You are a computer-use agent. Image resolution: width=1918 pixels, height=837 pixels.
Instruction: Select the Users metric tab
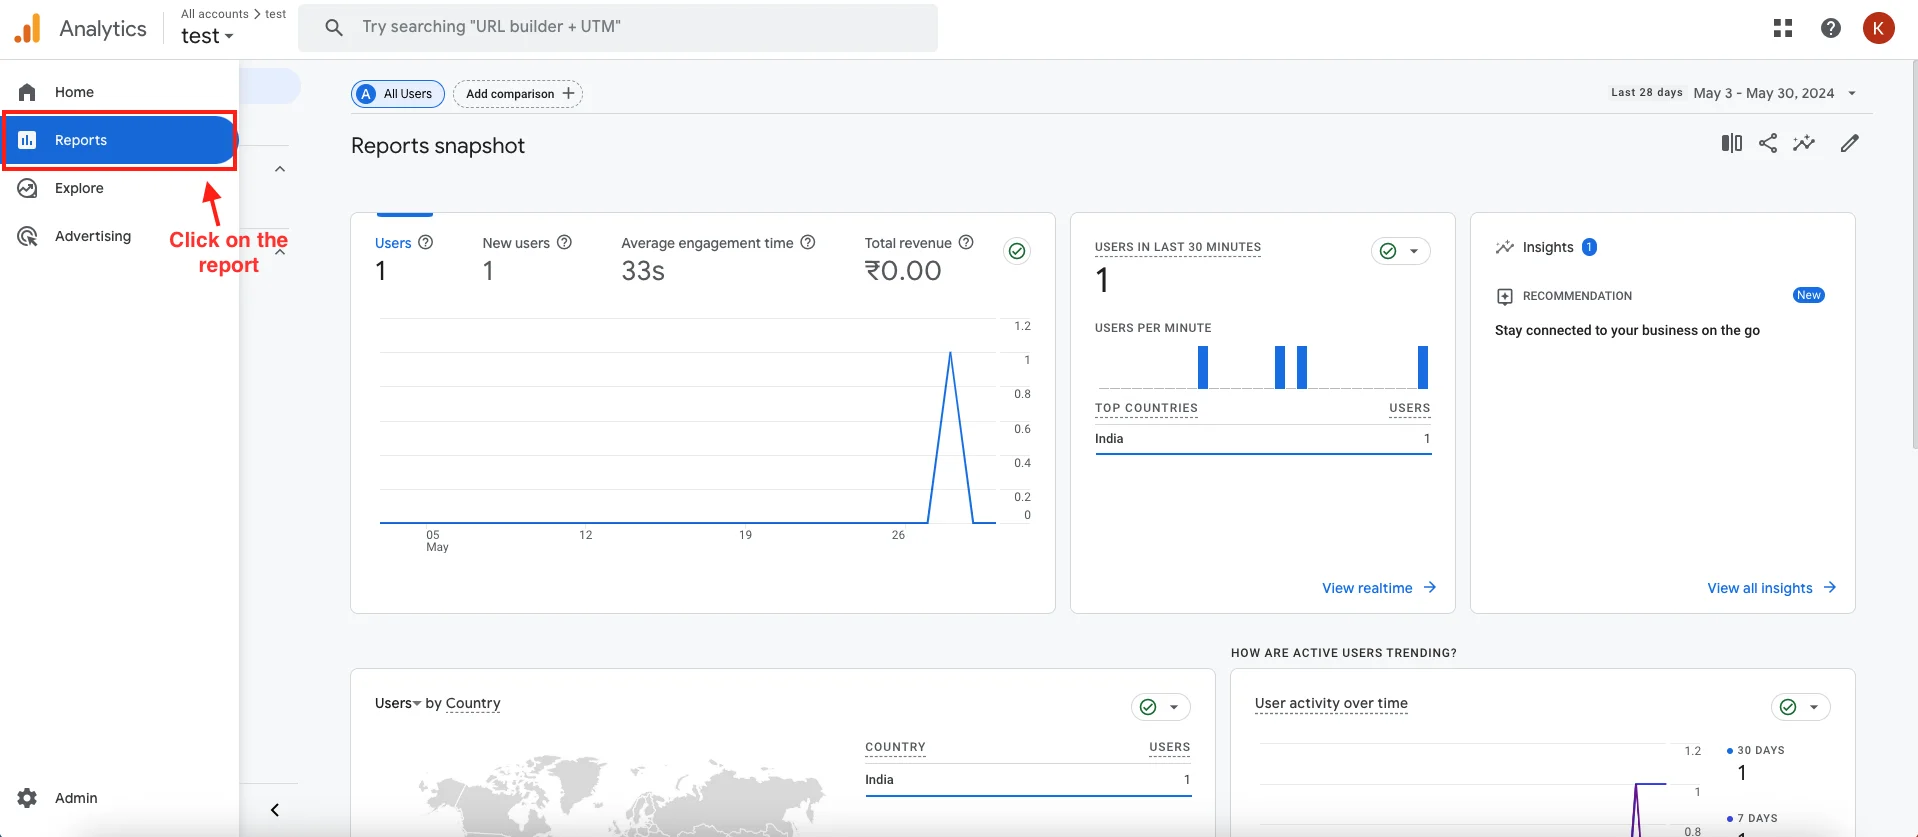coord(393,243)
